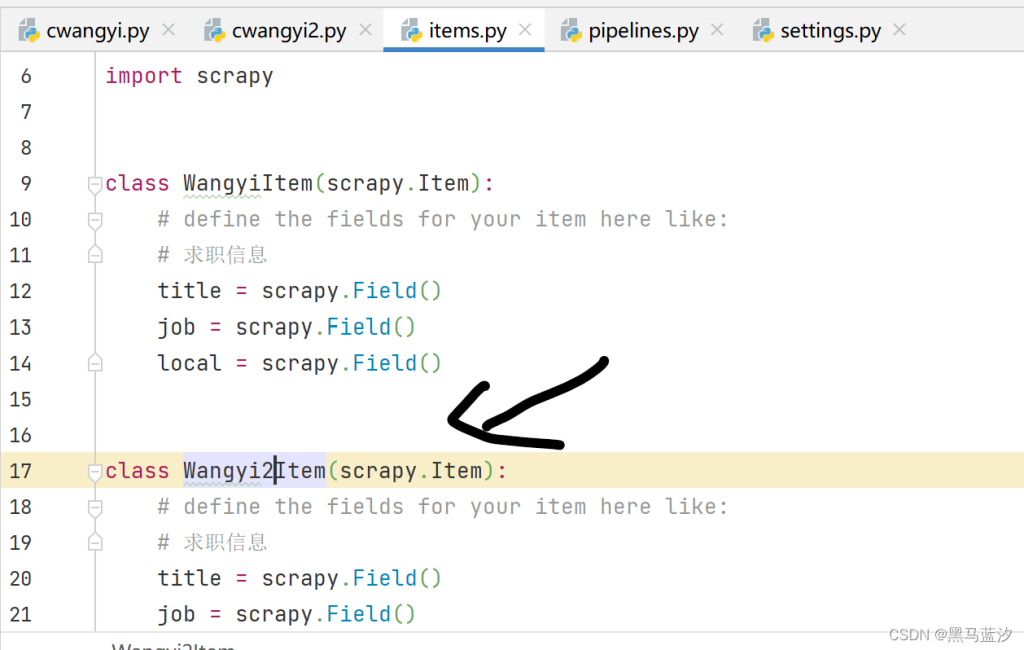Screen dimensions: 1024x650
Task: Open the settings.py tab
Action: [830, 31]
